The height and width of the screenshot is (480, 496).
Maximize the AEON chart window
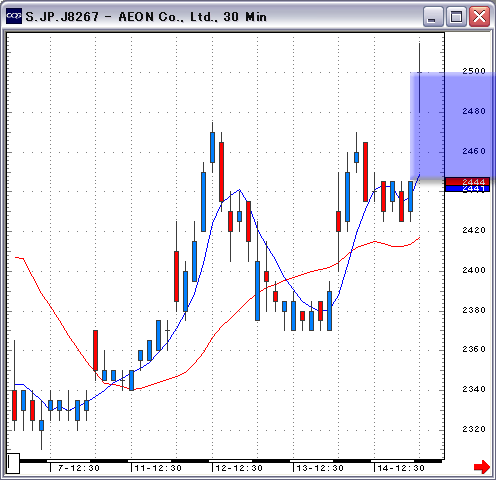tap(456, 16)
